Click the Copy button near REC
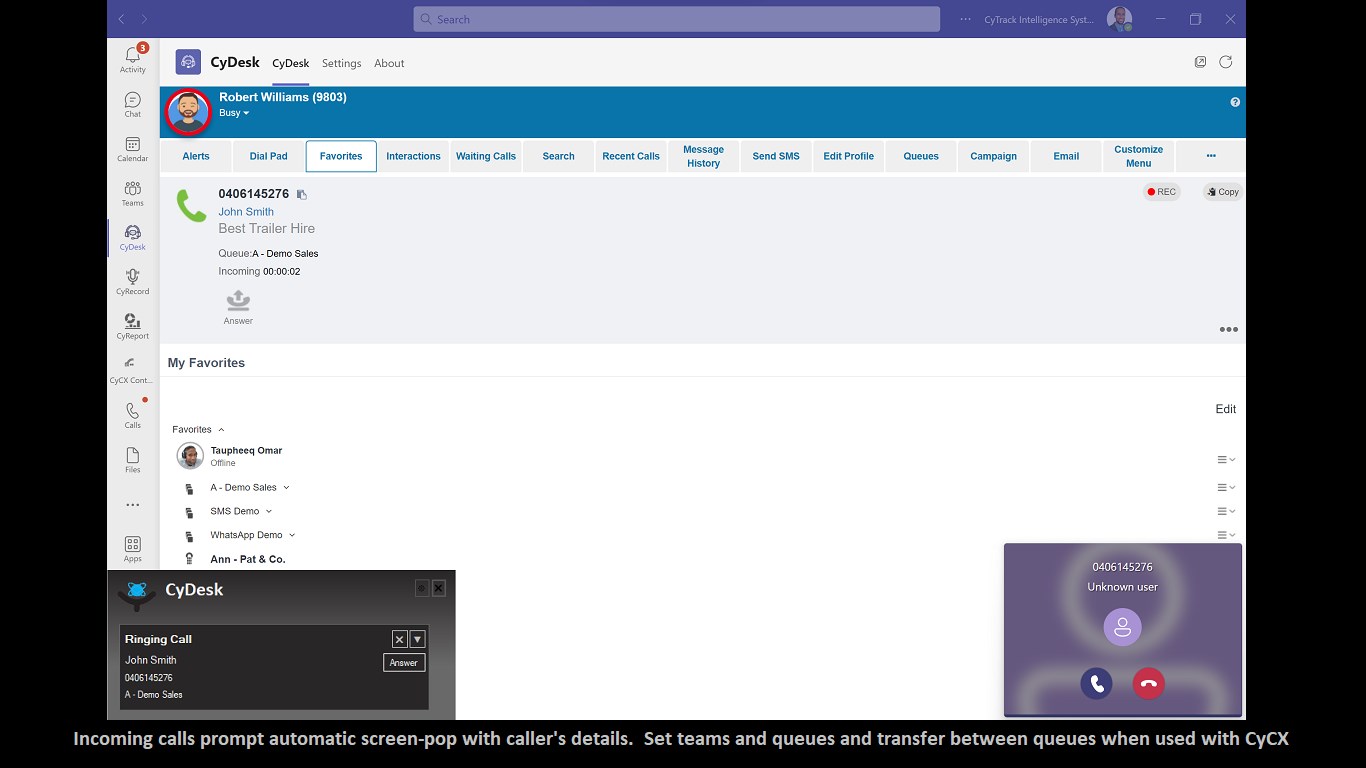Screen dimensions: 1366x768 click(1222, 192)
